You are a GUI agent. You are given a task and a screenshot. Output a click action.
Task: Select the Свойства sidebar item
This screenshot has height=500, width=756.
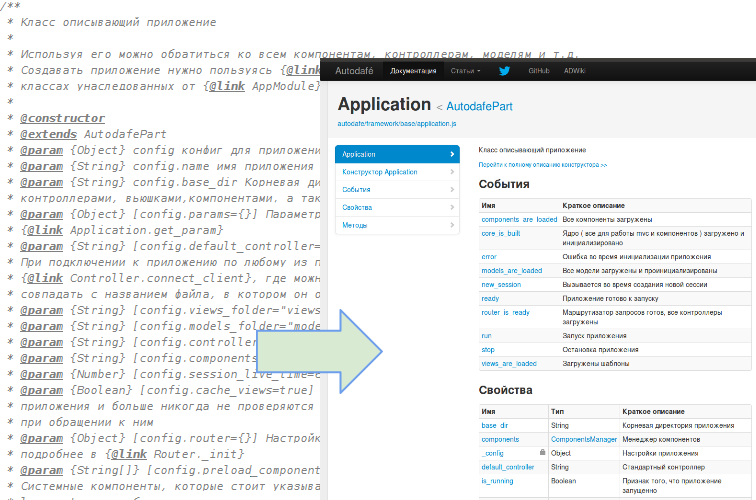(x=397, y=207)
